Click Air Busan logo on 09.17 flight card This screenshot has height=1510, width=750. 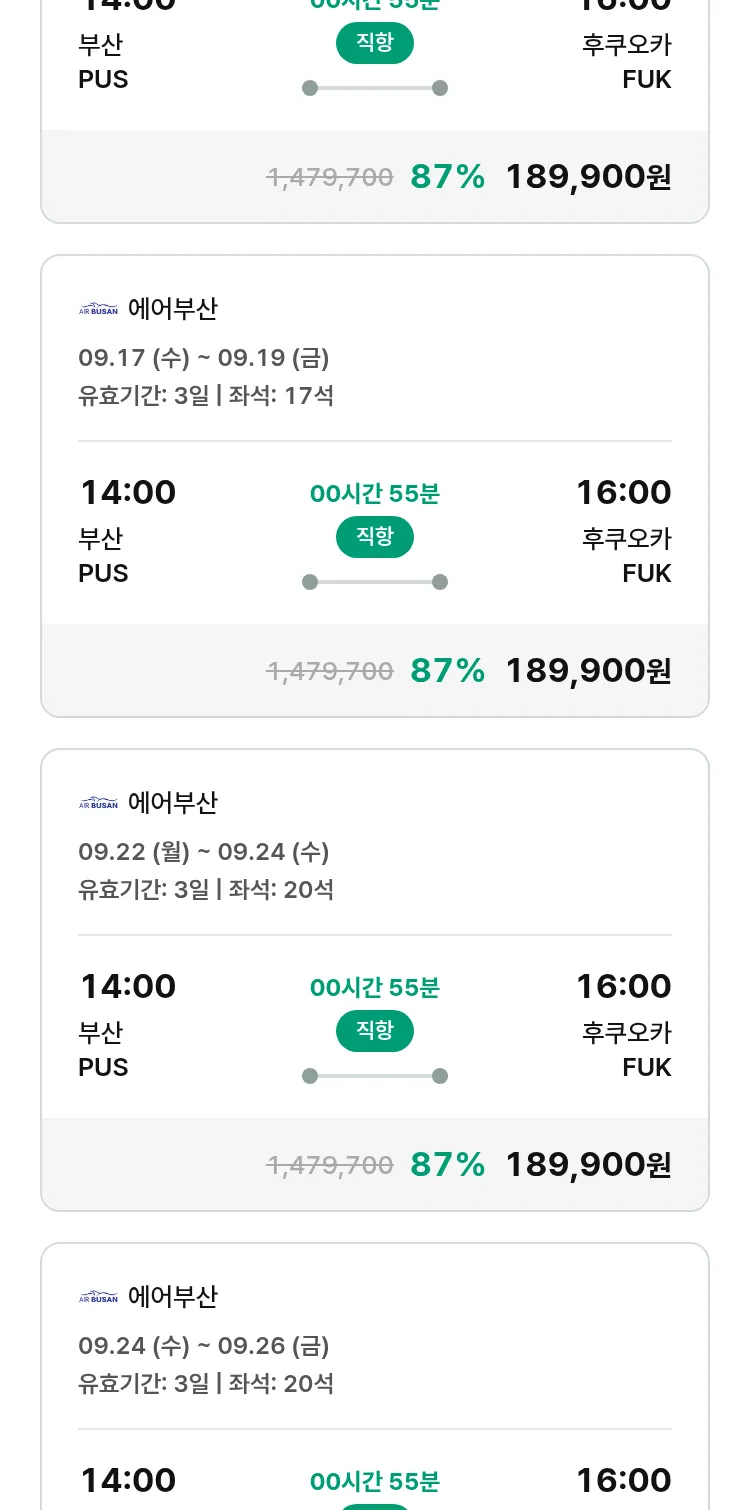(x=98, y=309)
